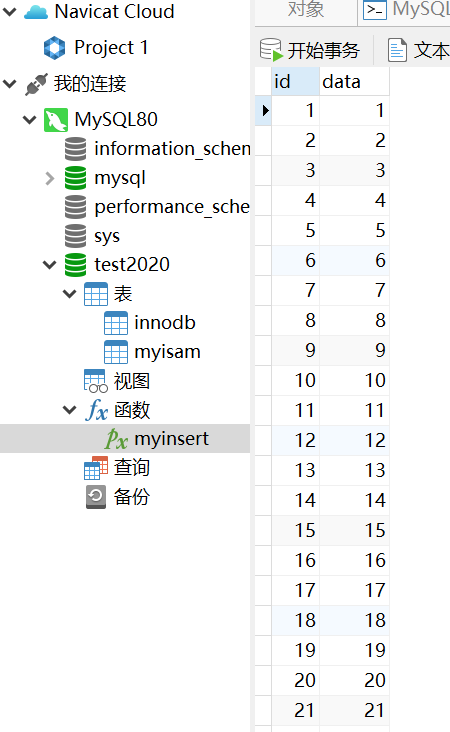Image resolution: width=450 pixels, height=732 pixels.
Task: Click data cell with value 6
Action: pyautogui.click(x=354, y=260)
